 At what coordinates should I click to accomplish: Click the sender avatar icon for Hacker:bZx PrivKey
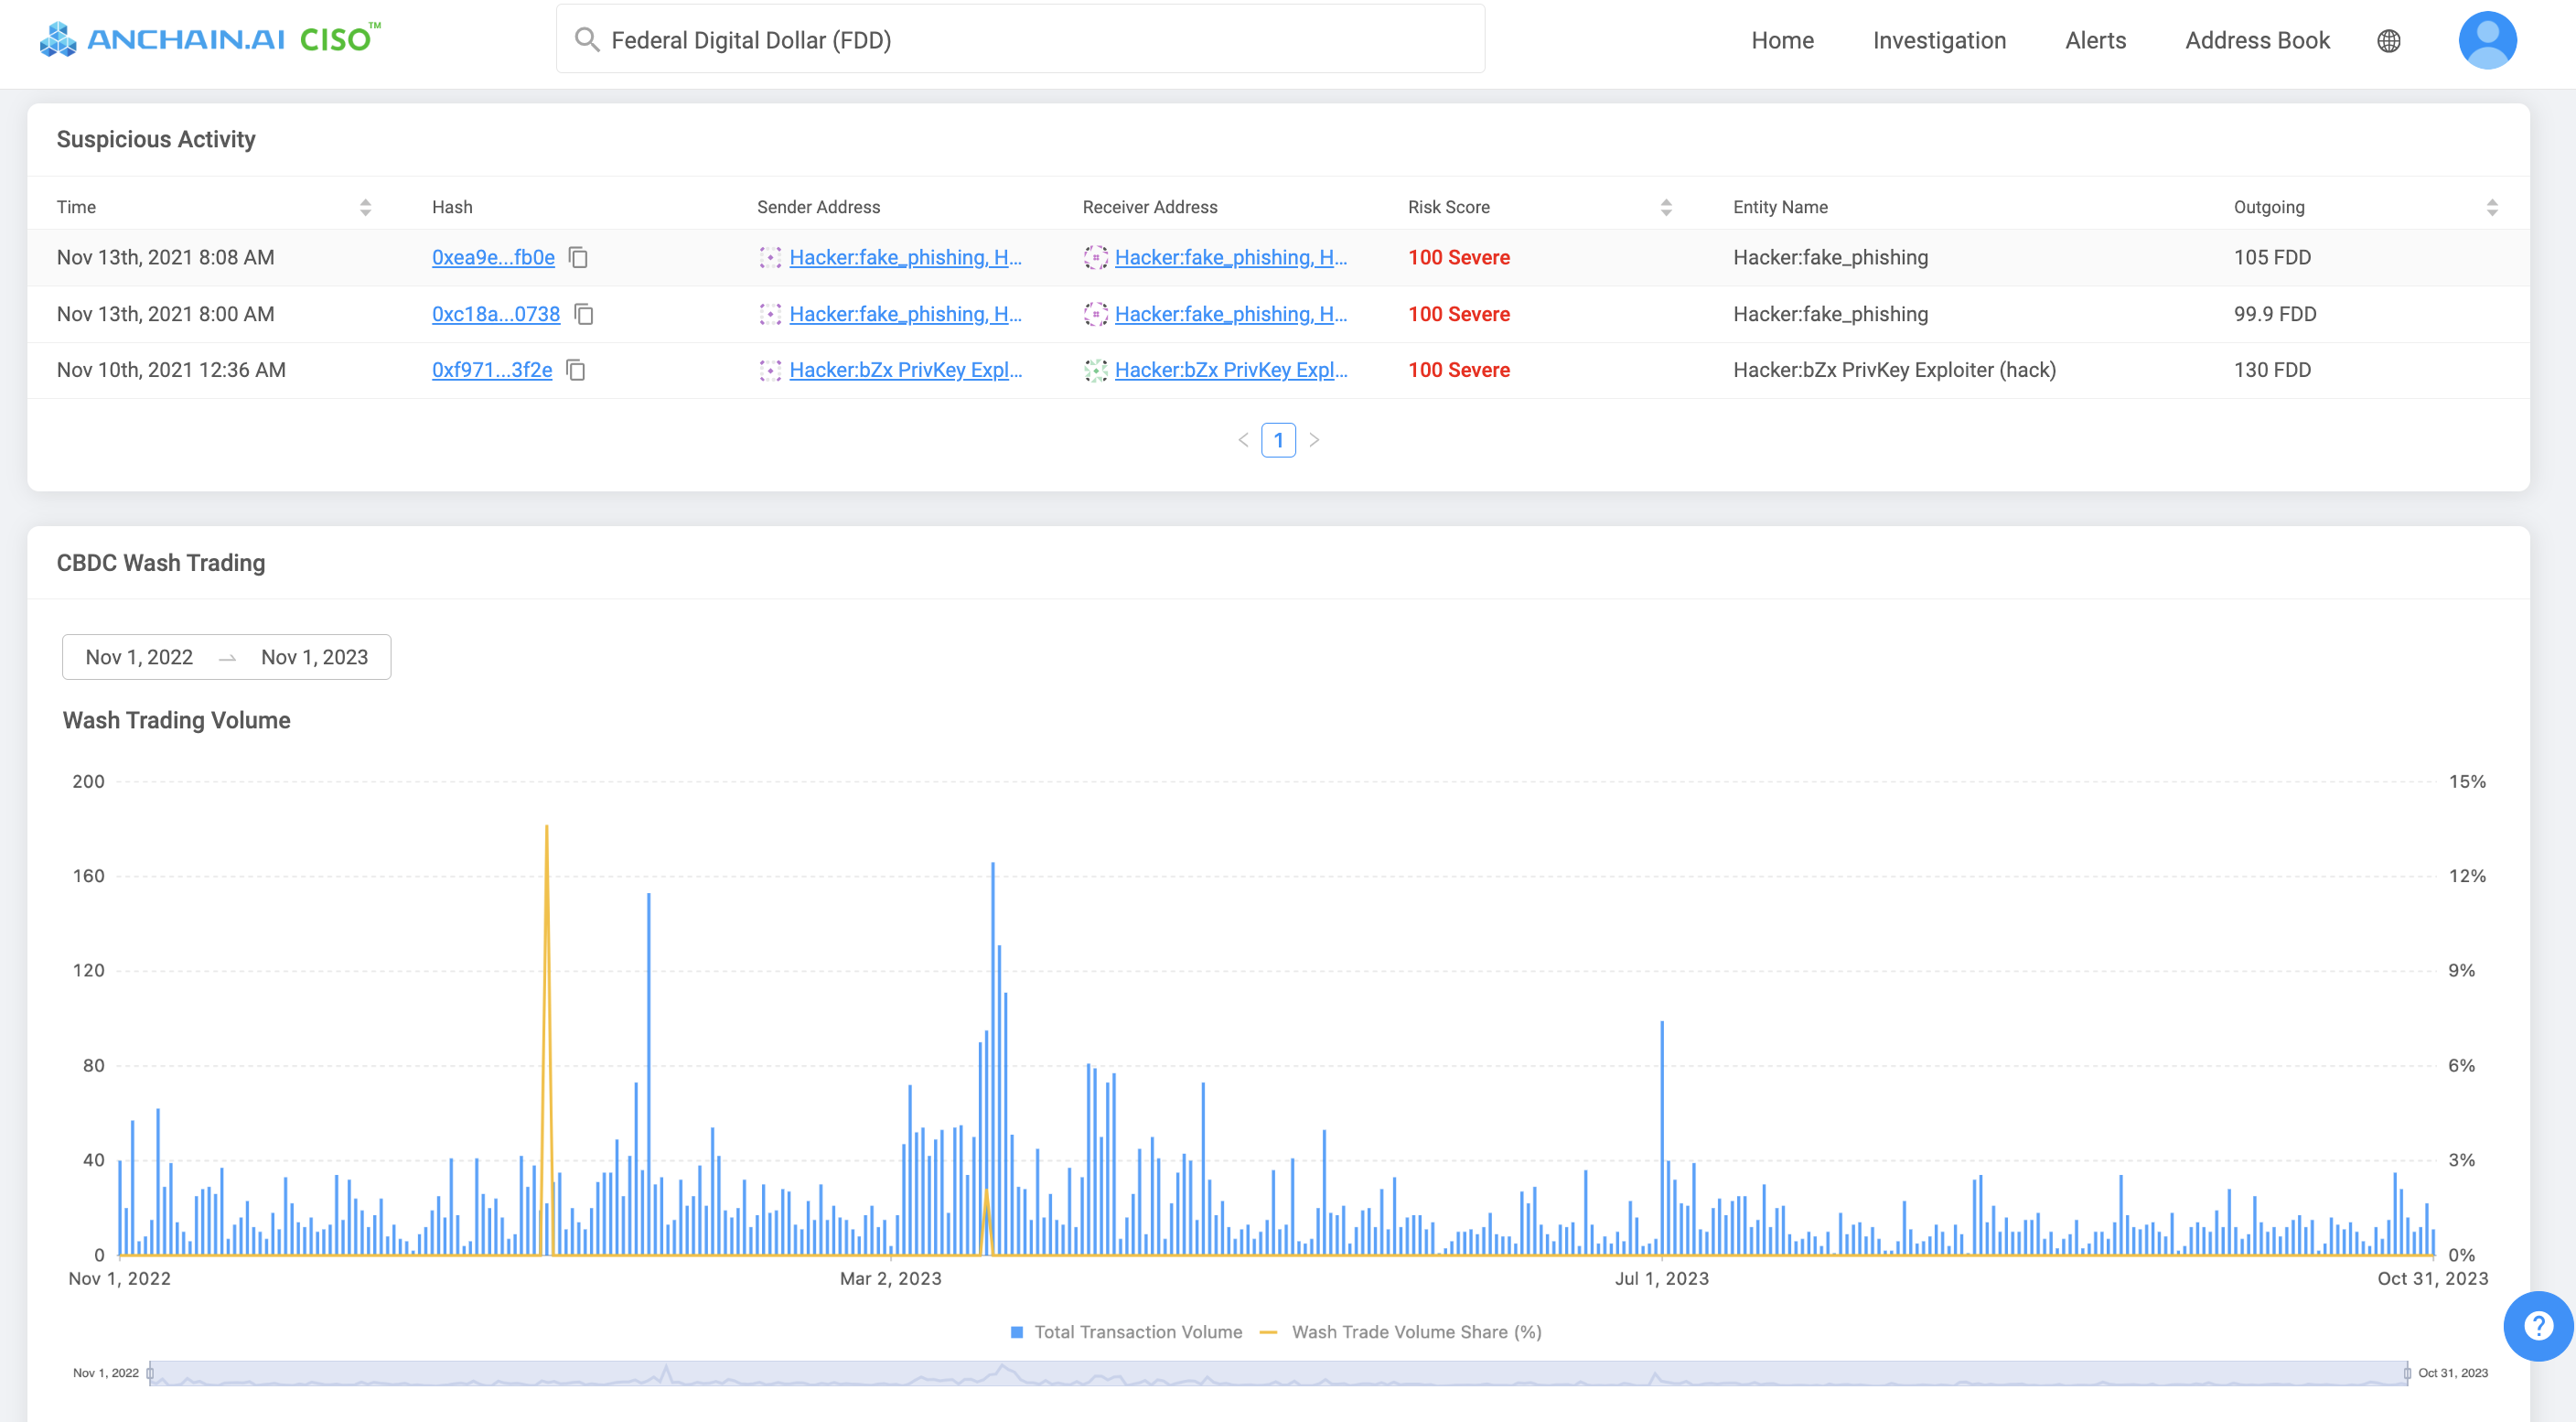tap(771, 369)
